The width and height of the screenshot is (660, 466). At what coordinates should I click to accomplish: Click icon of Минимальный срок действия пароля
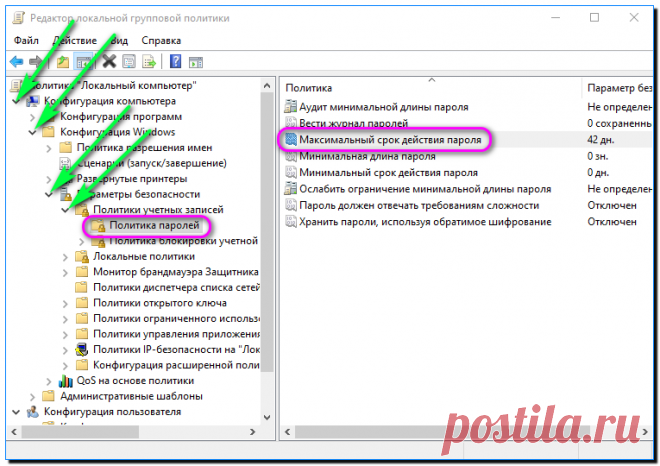pos(290,173)
